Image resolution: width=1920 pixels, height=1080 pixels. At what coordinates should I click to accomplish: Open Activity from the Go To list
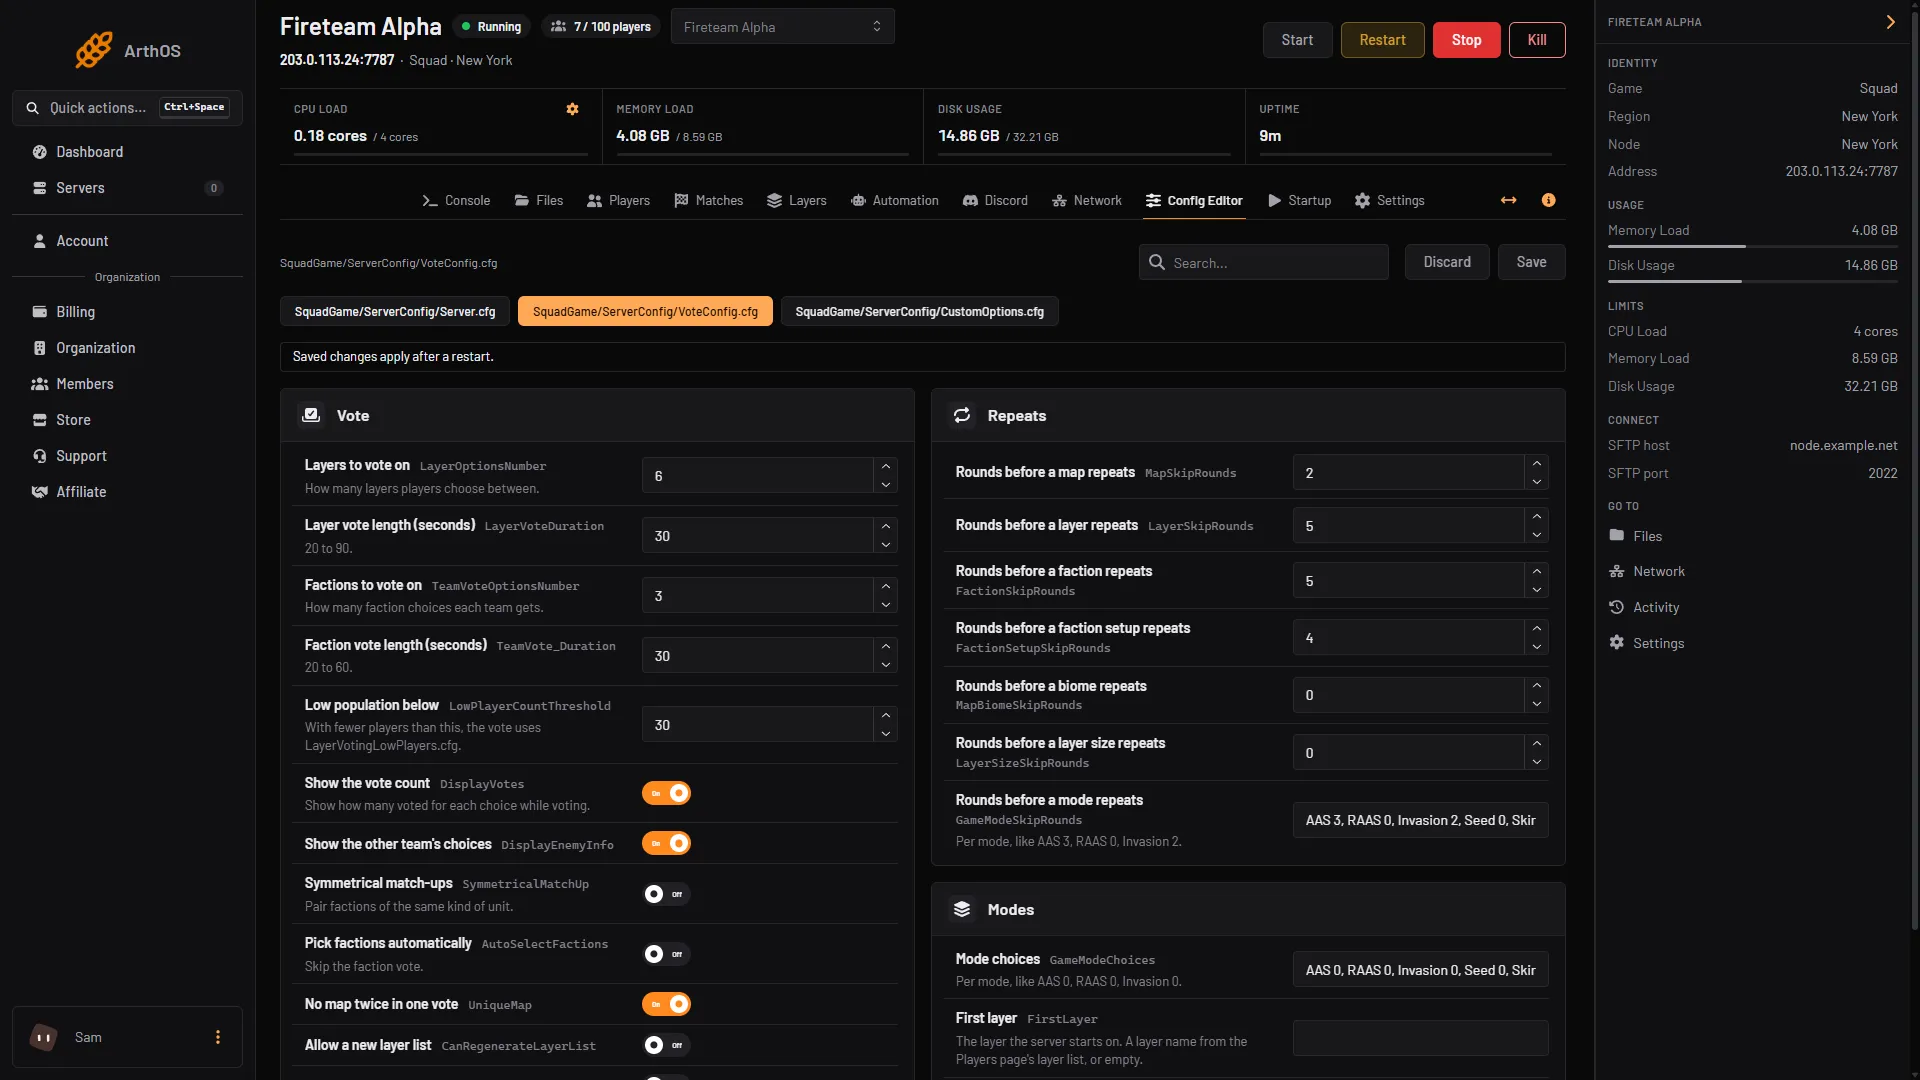click(x=1644, y=607)
